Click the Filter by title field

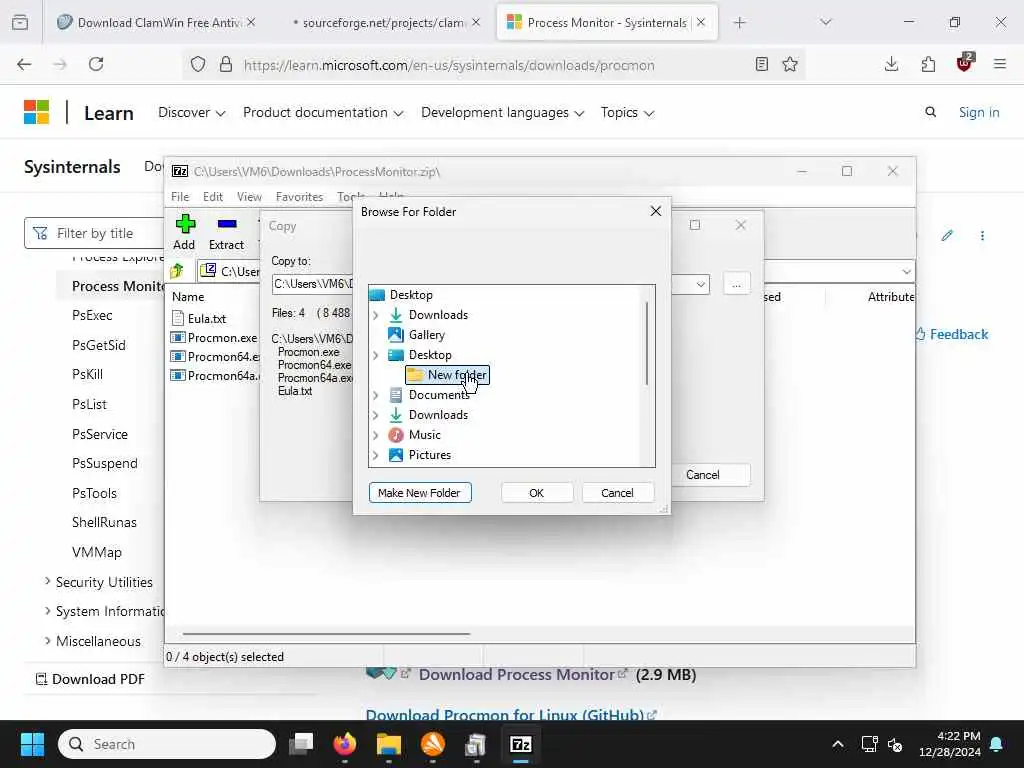[94, 233]
